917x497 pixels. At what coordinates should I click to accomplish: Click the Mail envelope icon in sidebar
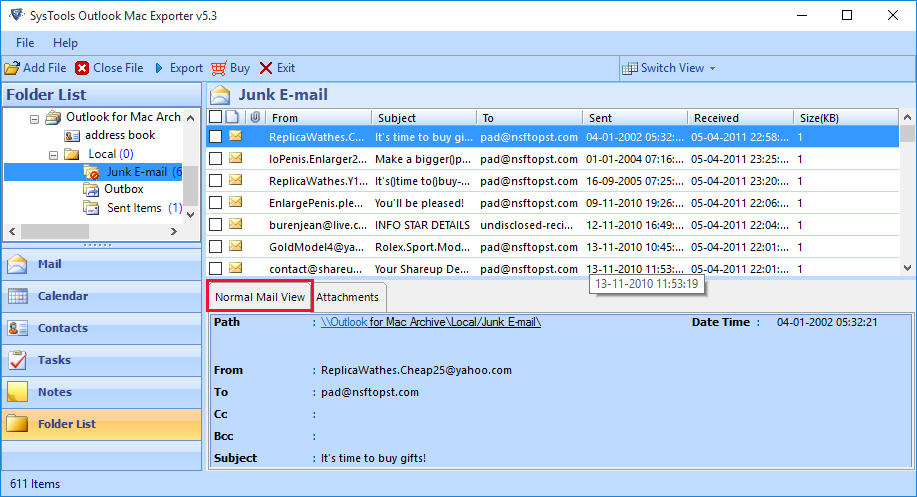[x=18, y=264]
